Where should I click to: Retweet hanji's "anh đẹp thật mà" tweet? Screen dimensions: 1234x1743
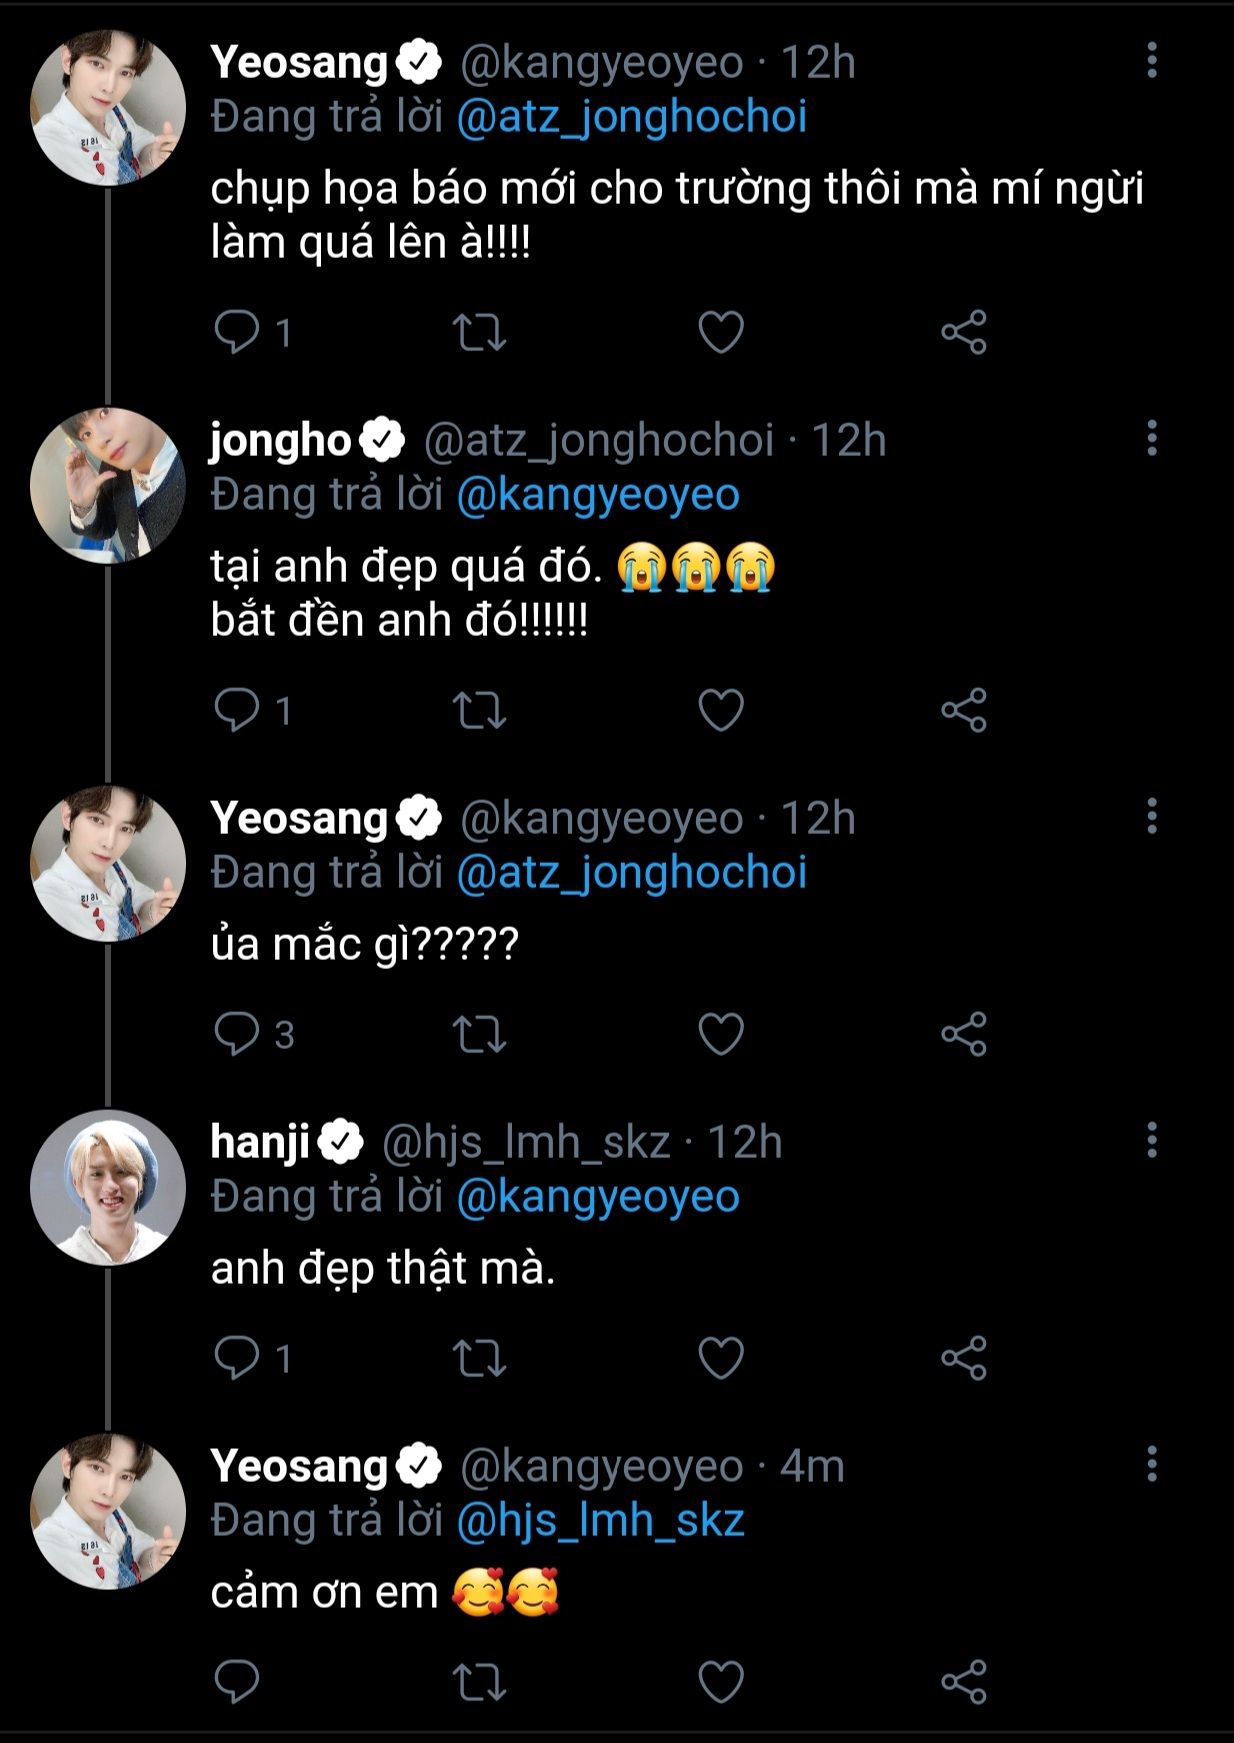pyautogui.click(x=480, y=1358)
